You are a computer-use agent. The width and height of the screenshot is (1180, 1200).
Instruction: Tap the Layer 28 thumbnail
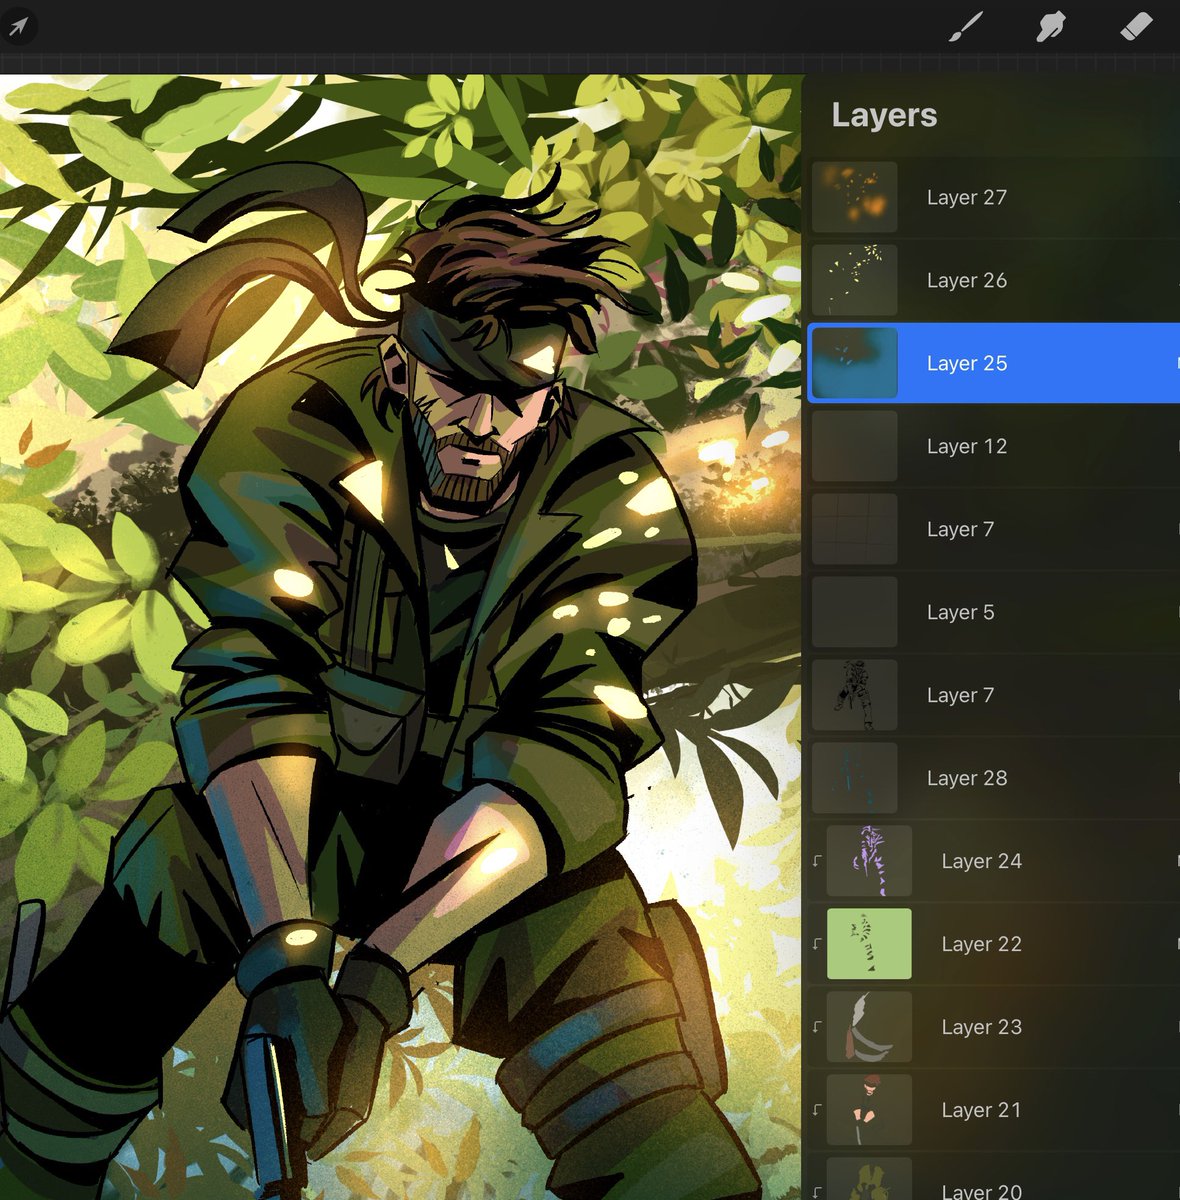(x=855, y=778)
